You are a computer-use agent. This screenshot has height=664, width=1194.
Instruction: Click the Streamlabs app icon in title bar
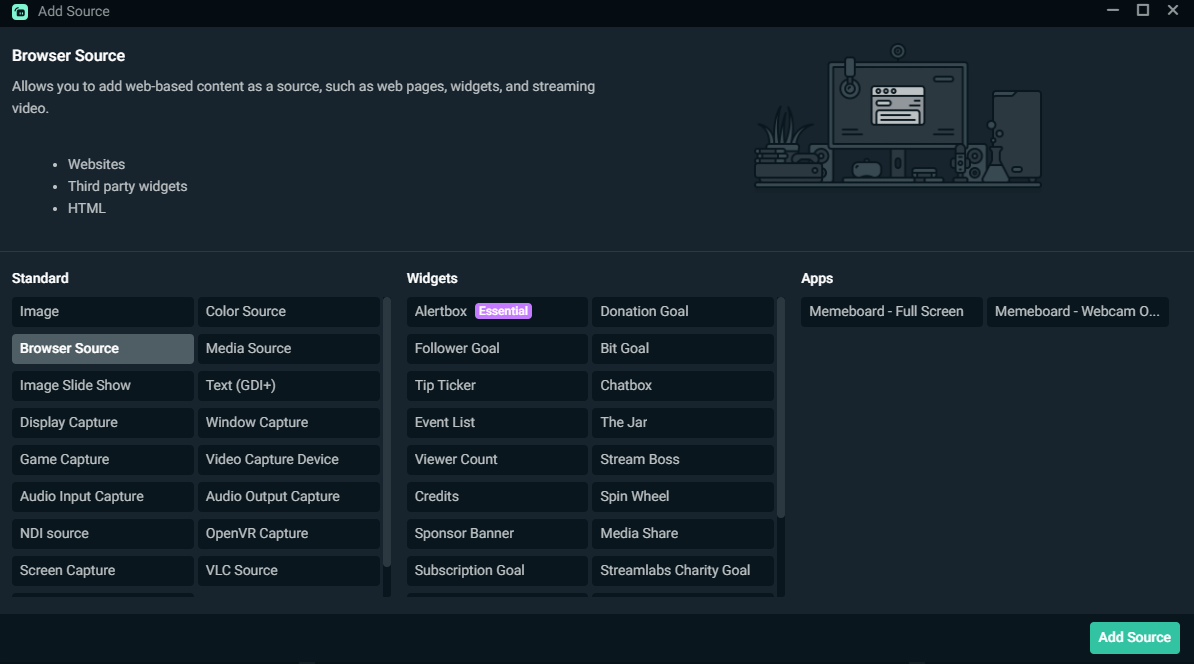click(20, 12)
